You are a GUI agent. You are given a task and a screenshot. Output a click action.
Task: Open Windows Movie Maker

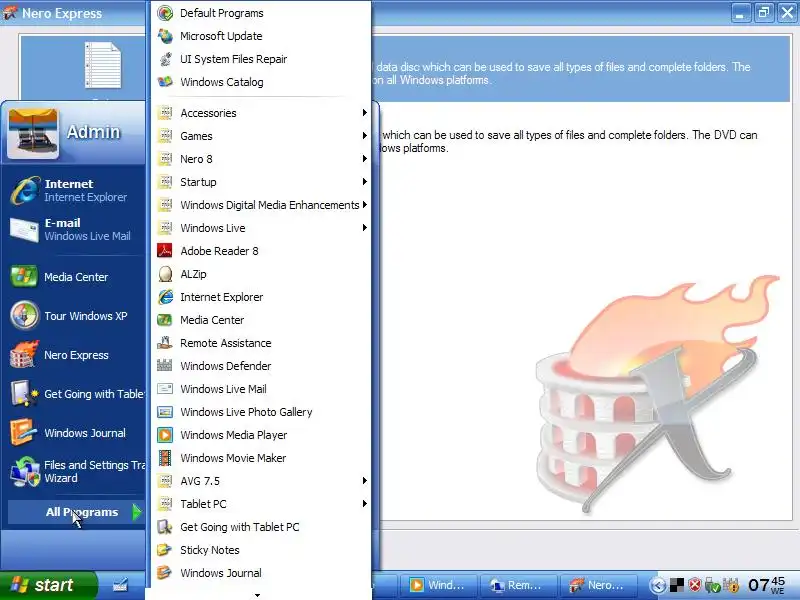[261, 458]
